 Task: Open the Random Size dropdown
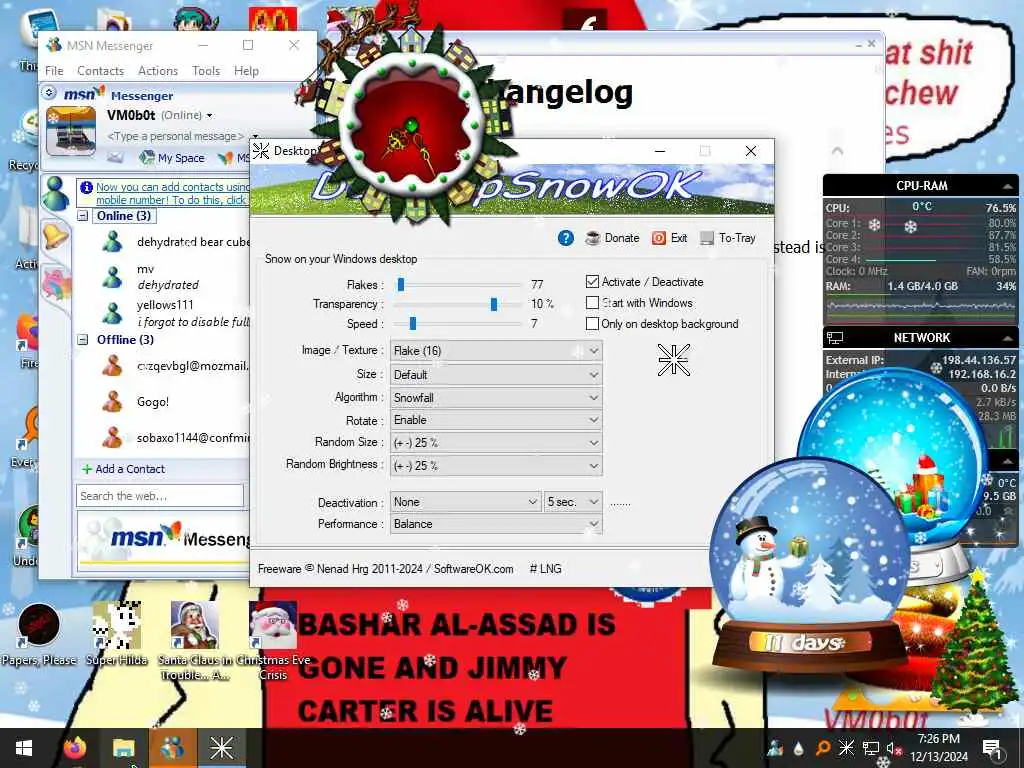click(496, 443)
